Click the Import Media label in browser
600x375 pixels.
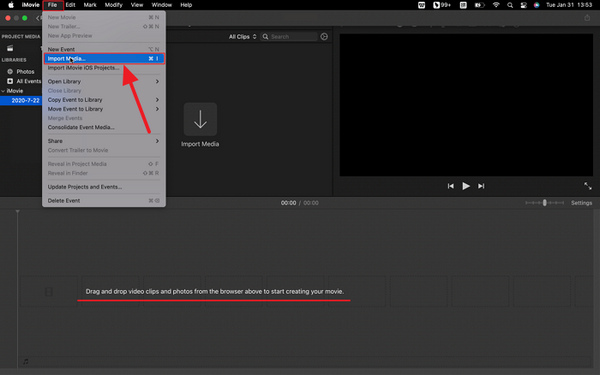pos(200,144)
